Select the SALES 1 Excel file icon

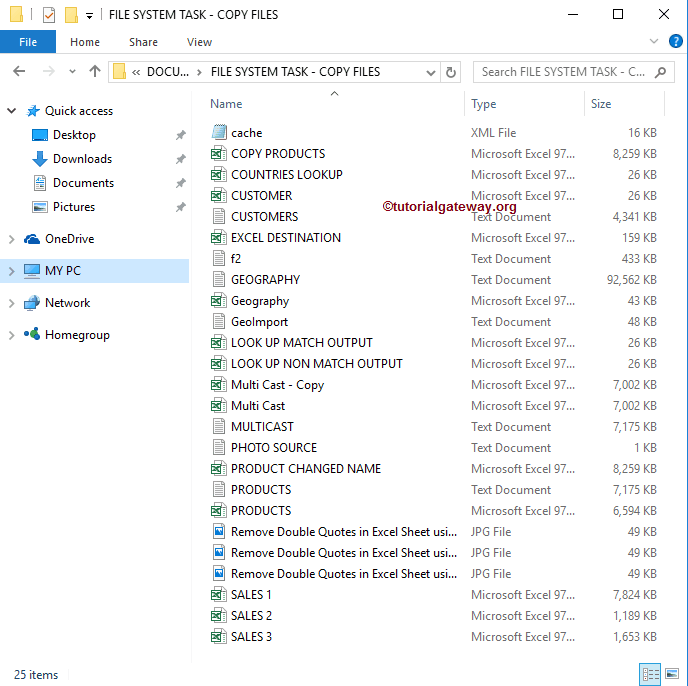pyautogui.click(x=219, y=595)
